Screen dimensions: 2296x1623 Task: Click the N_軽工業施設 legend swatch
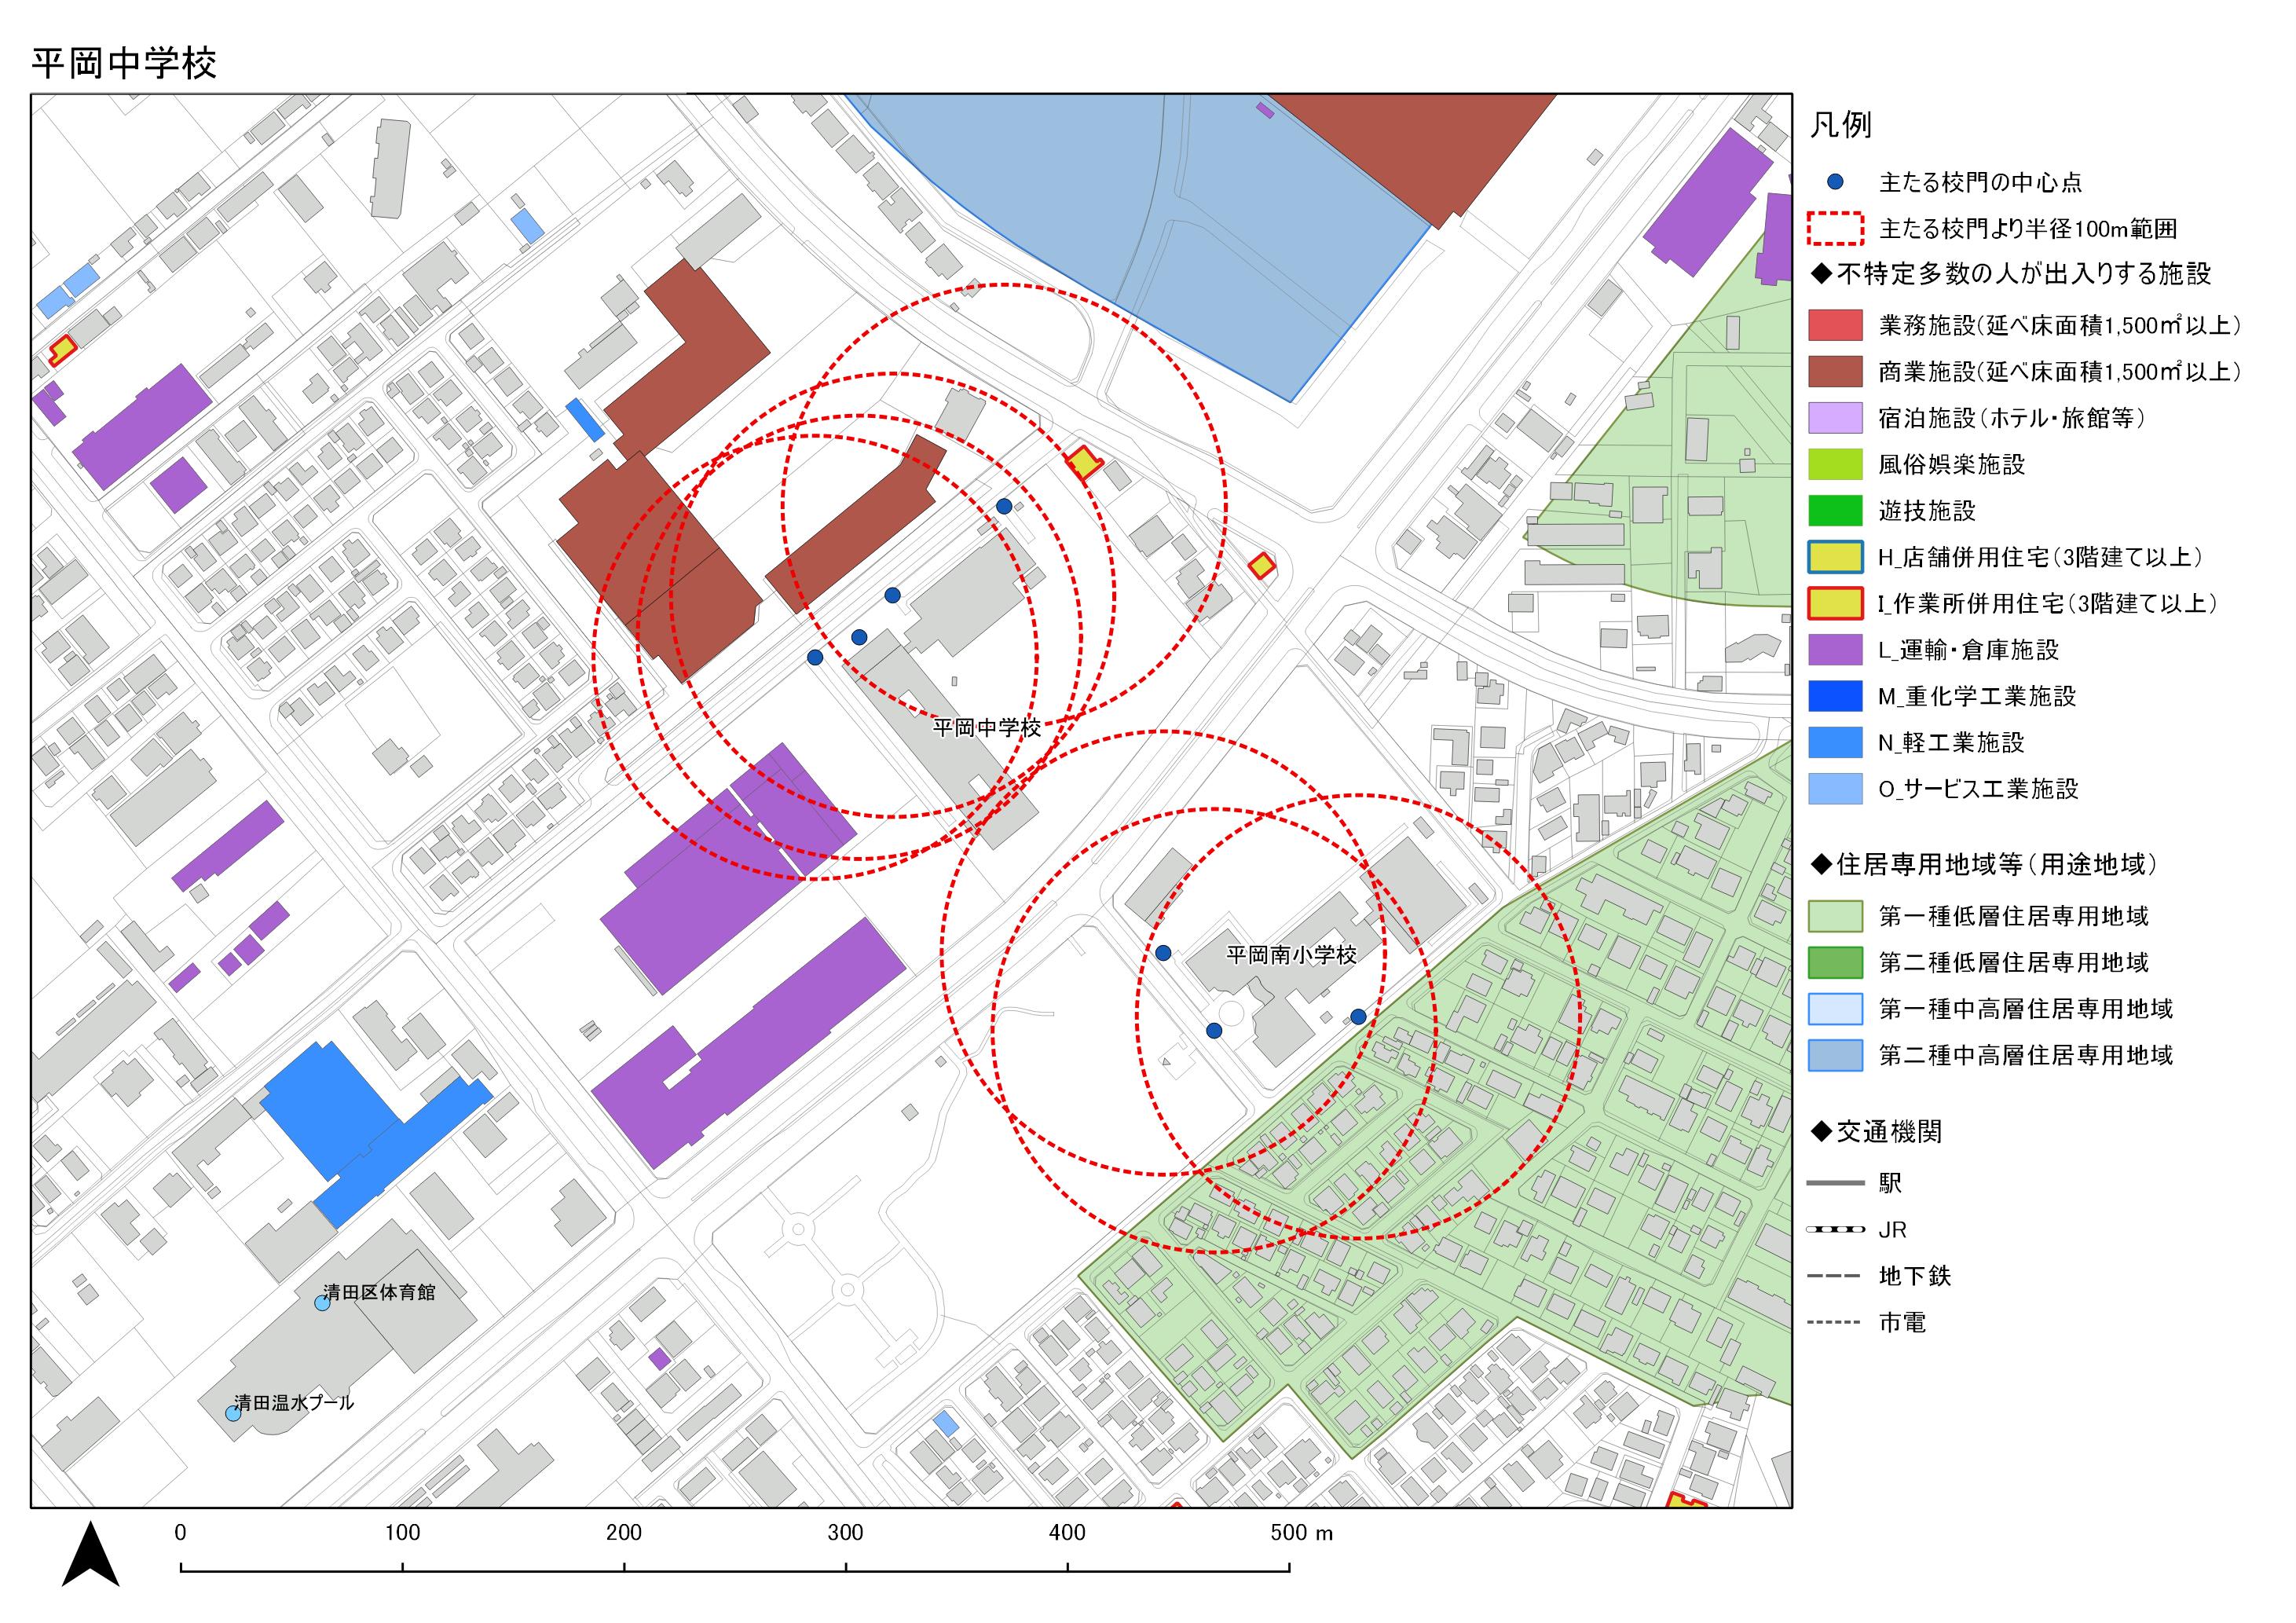tap(1835, 742)
